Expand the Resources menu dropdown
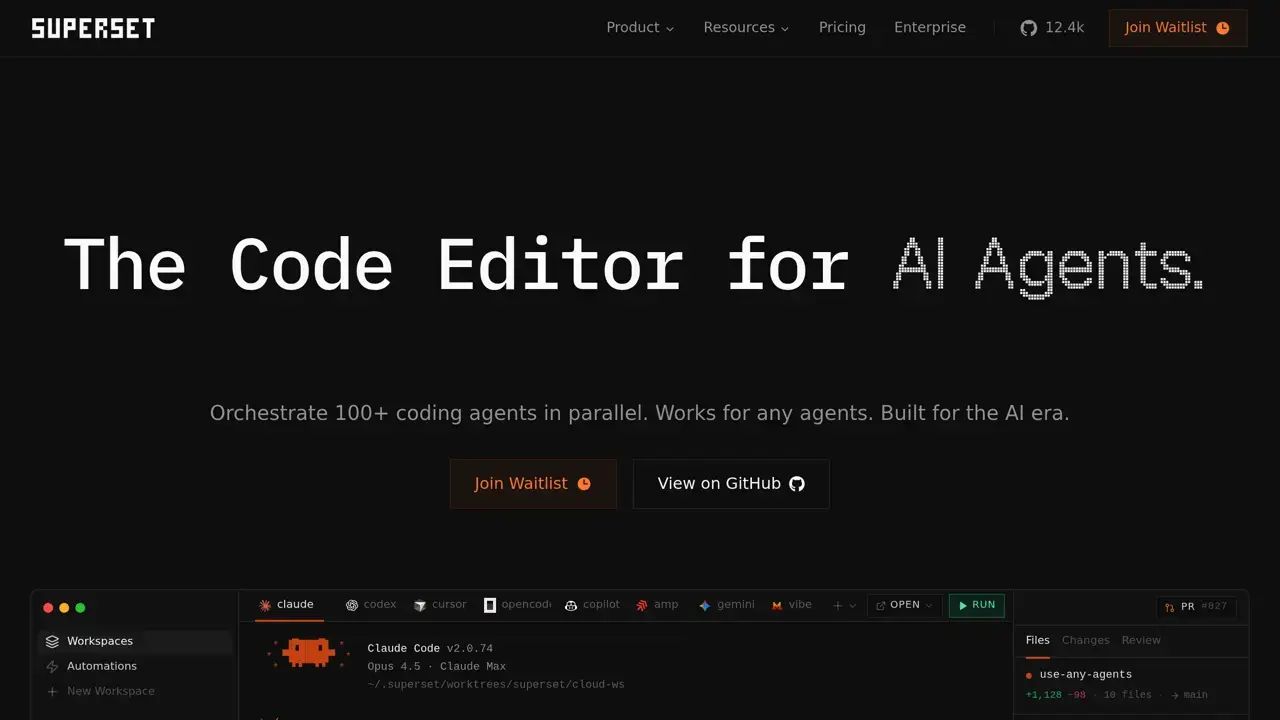This screenshot has height=720, width=1280. [x=746, y=28]
